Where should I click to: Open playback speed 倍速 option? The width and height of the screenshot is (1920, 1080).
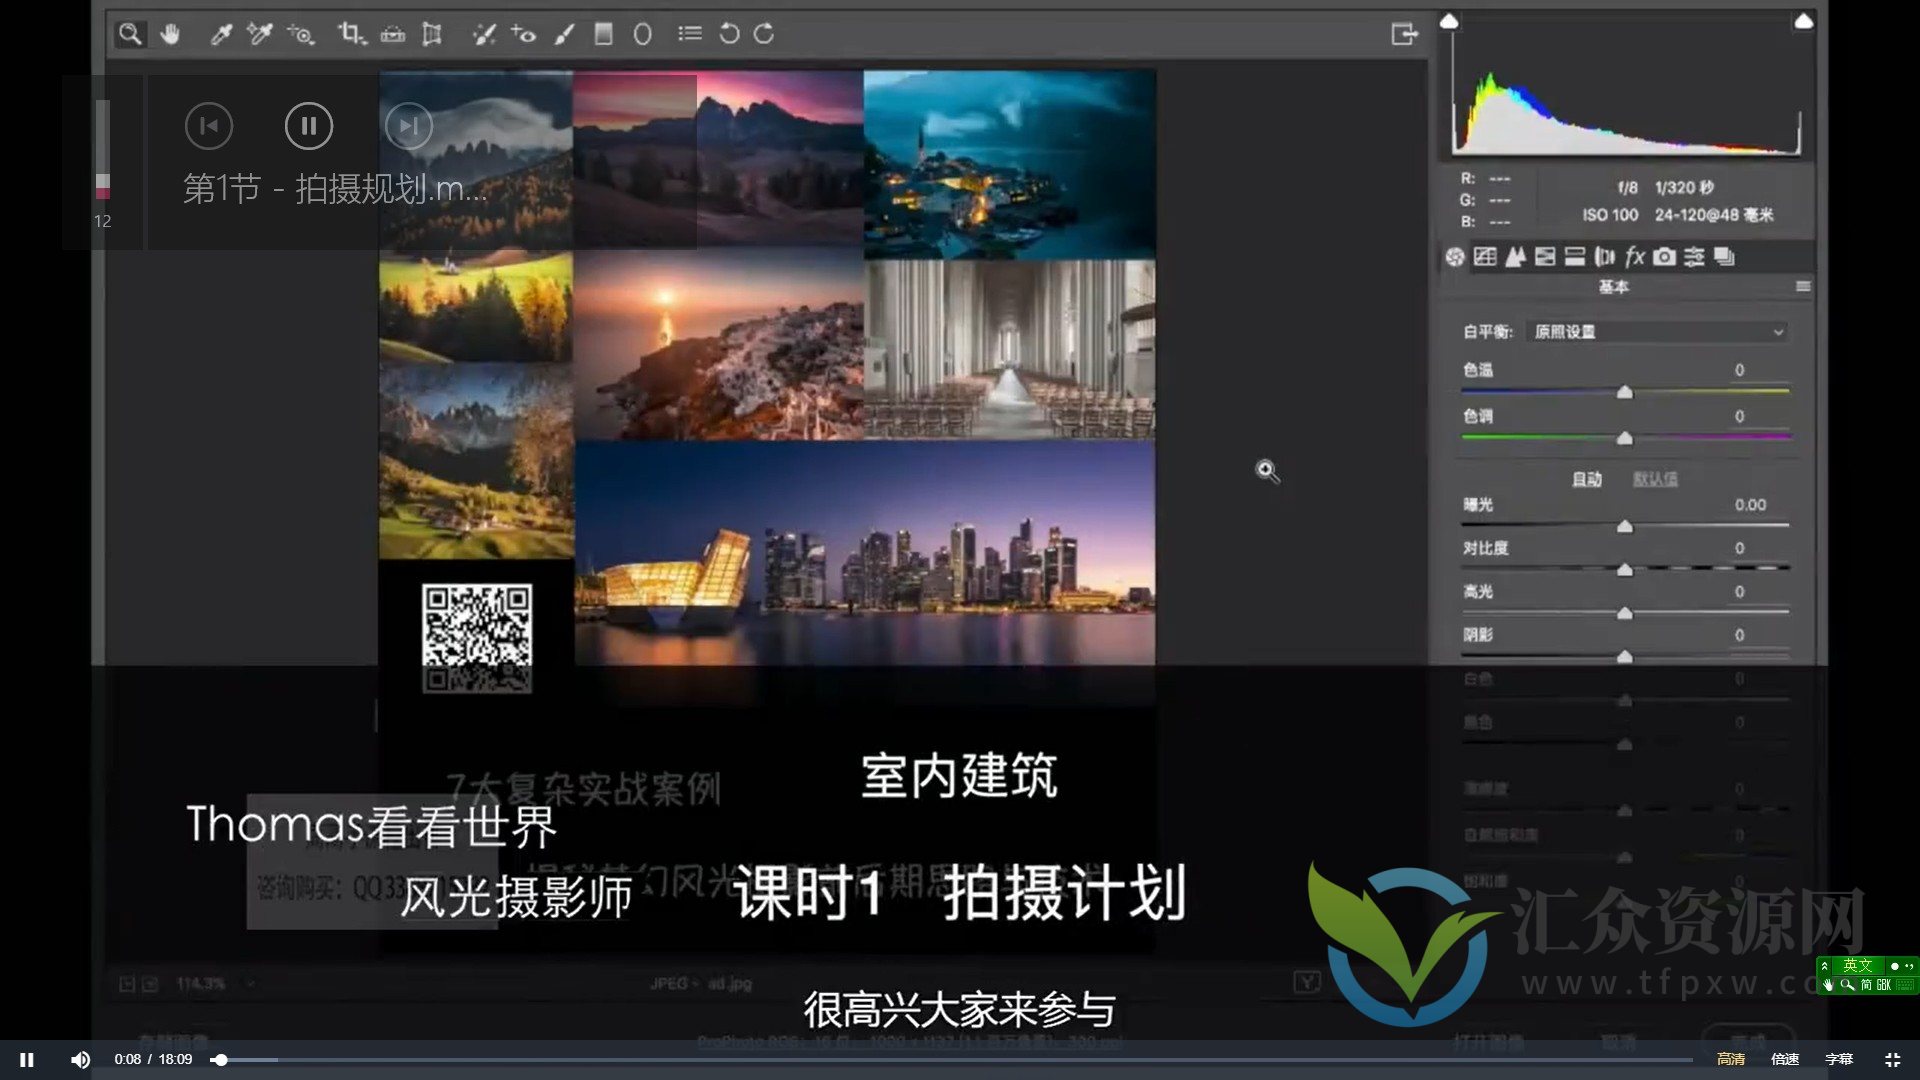pos(1785,1060)
